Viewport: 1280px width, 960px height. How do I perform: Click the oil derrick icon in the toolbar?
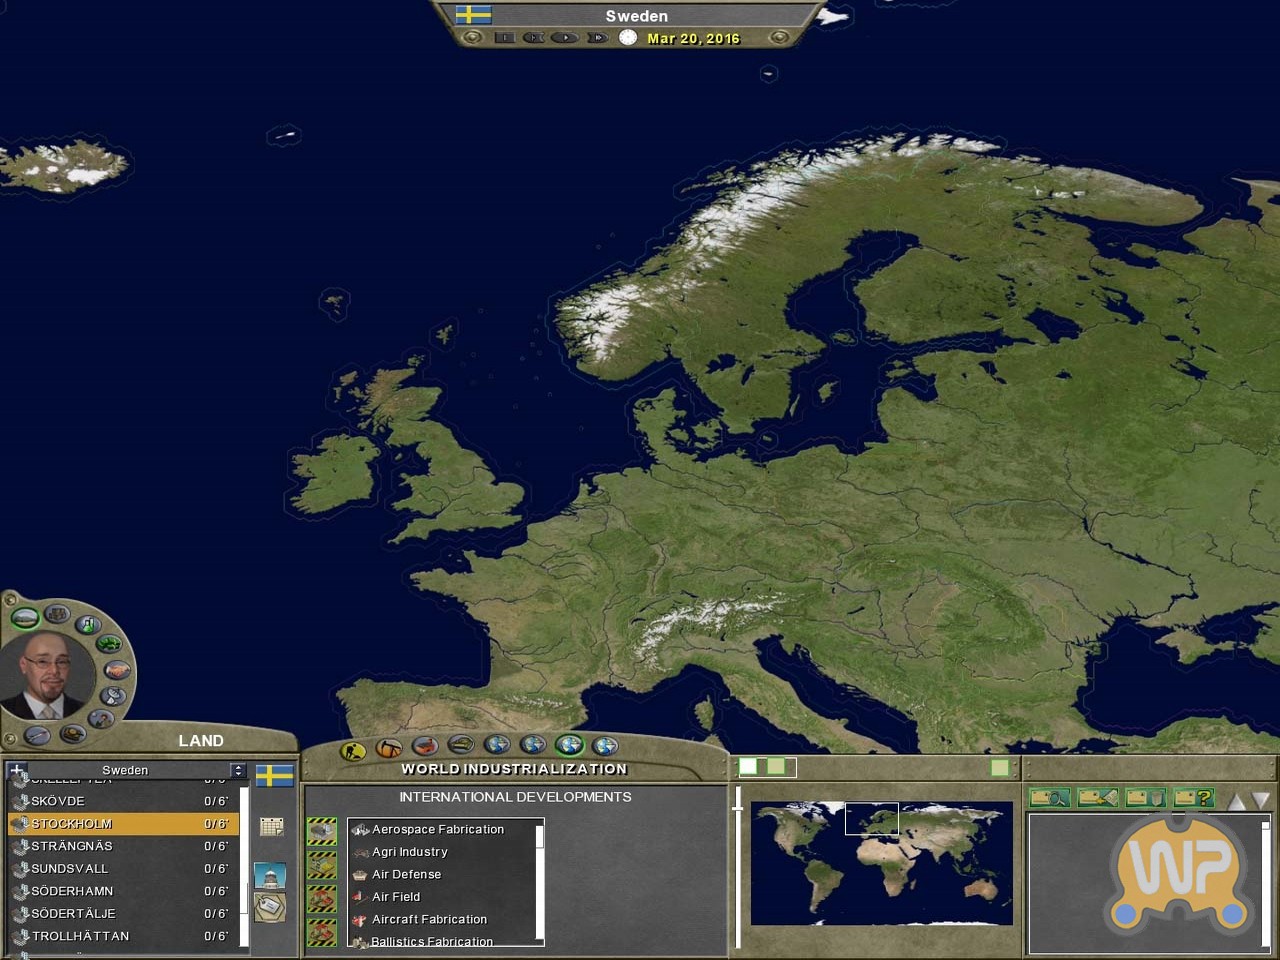[x=388, y=747]
